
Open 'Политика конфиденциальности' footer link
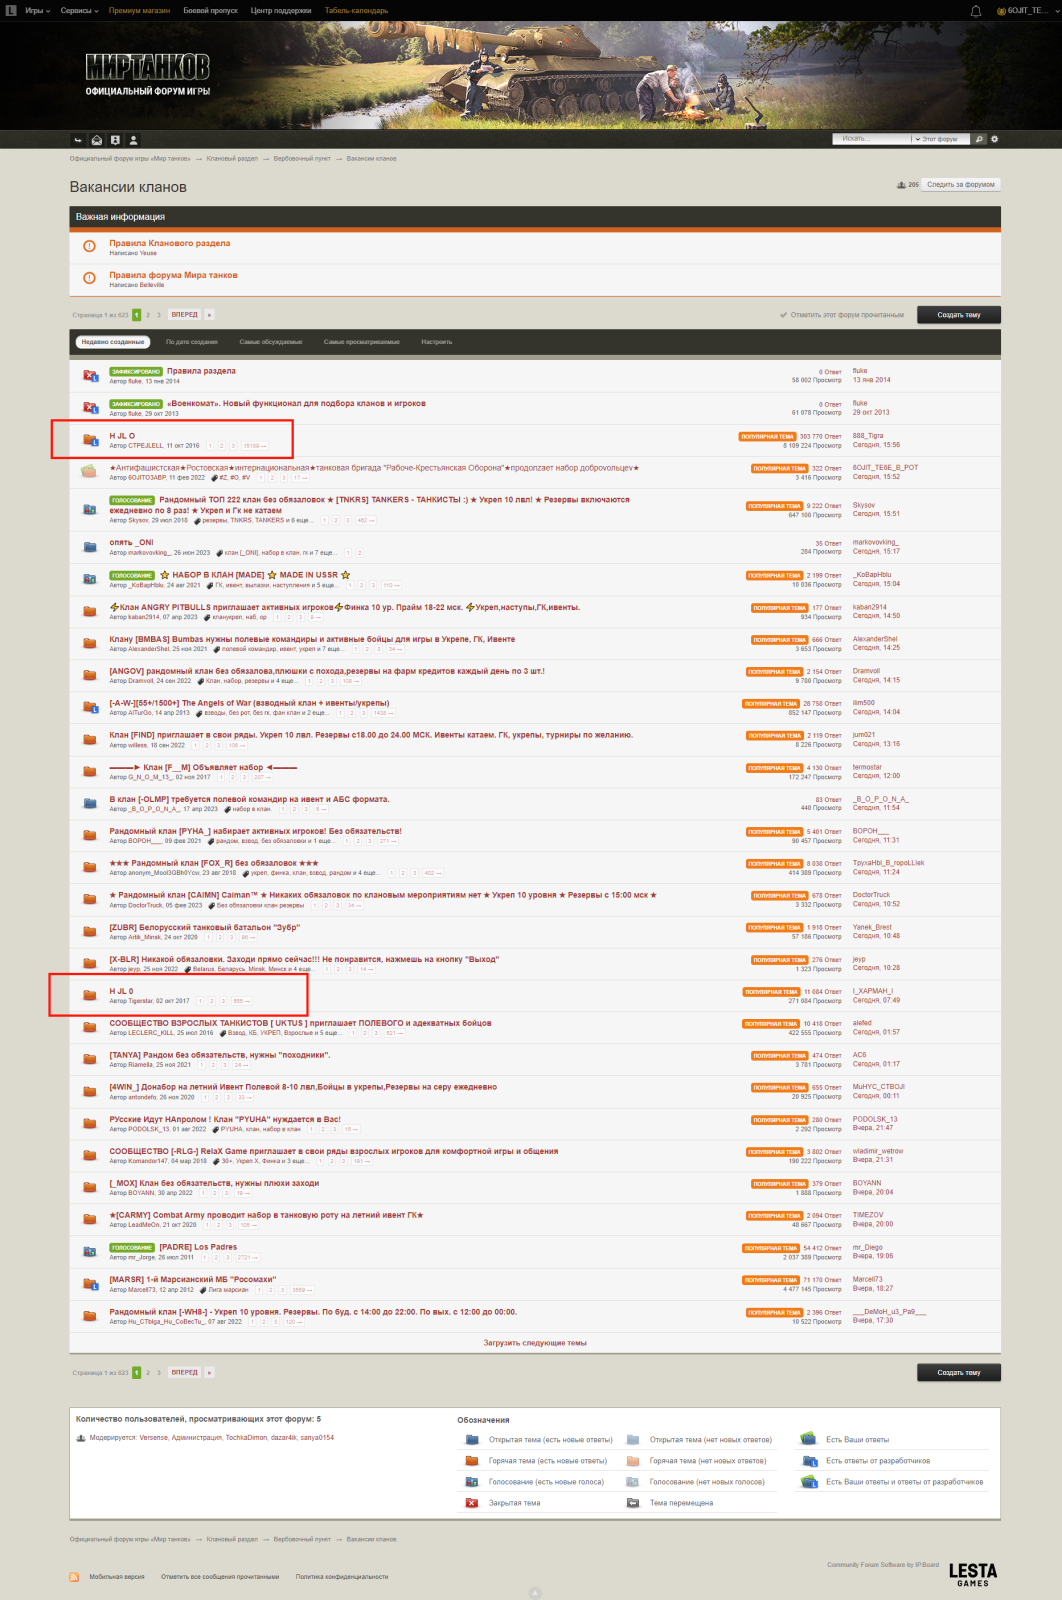tap(342, 1577)
